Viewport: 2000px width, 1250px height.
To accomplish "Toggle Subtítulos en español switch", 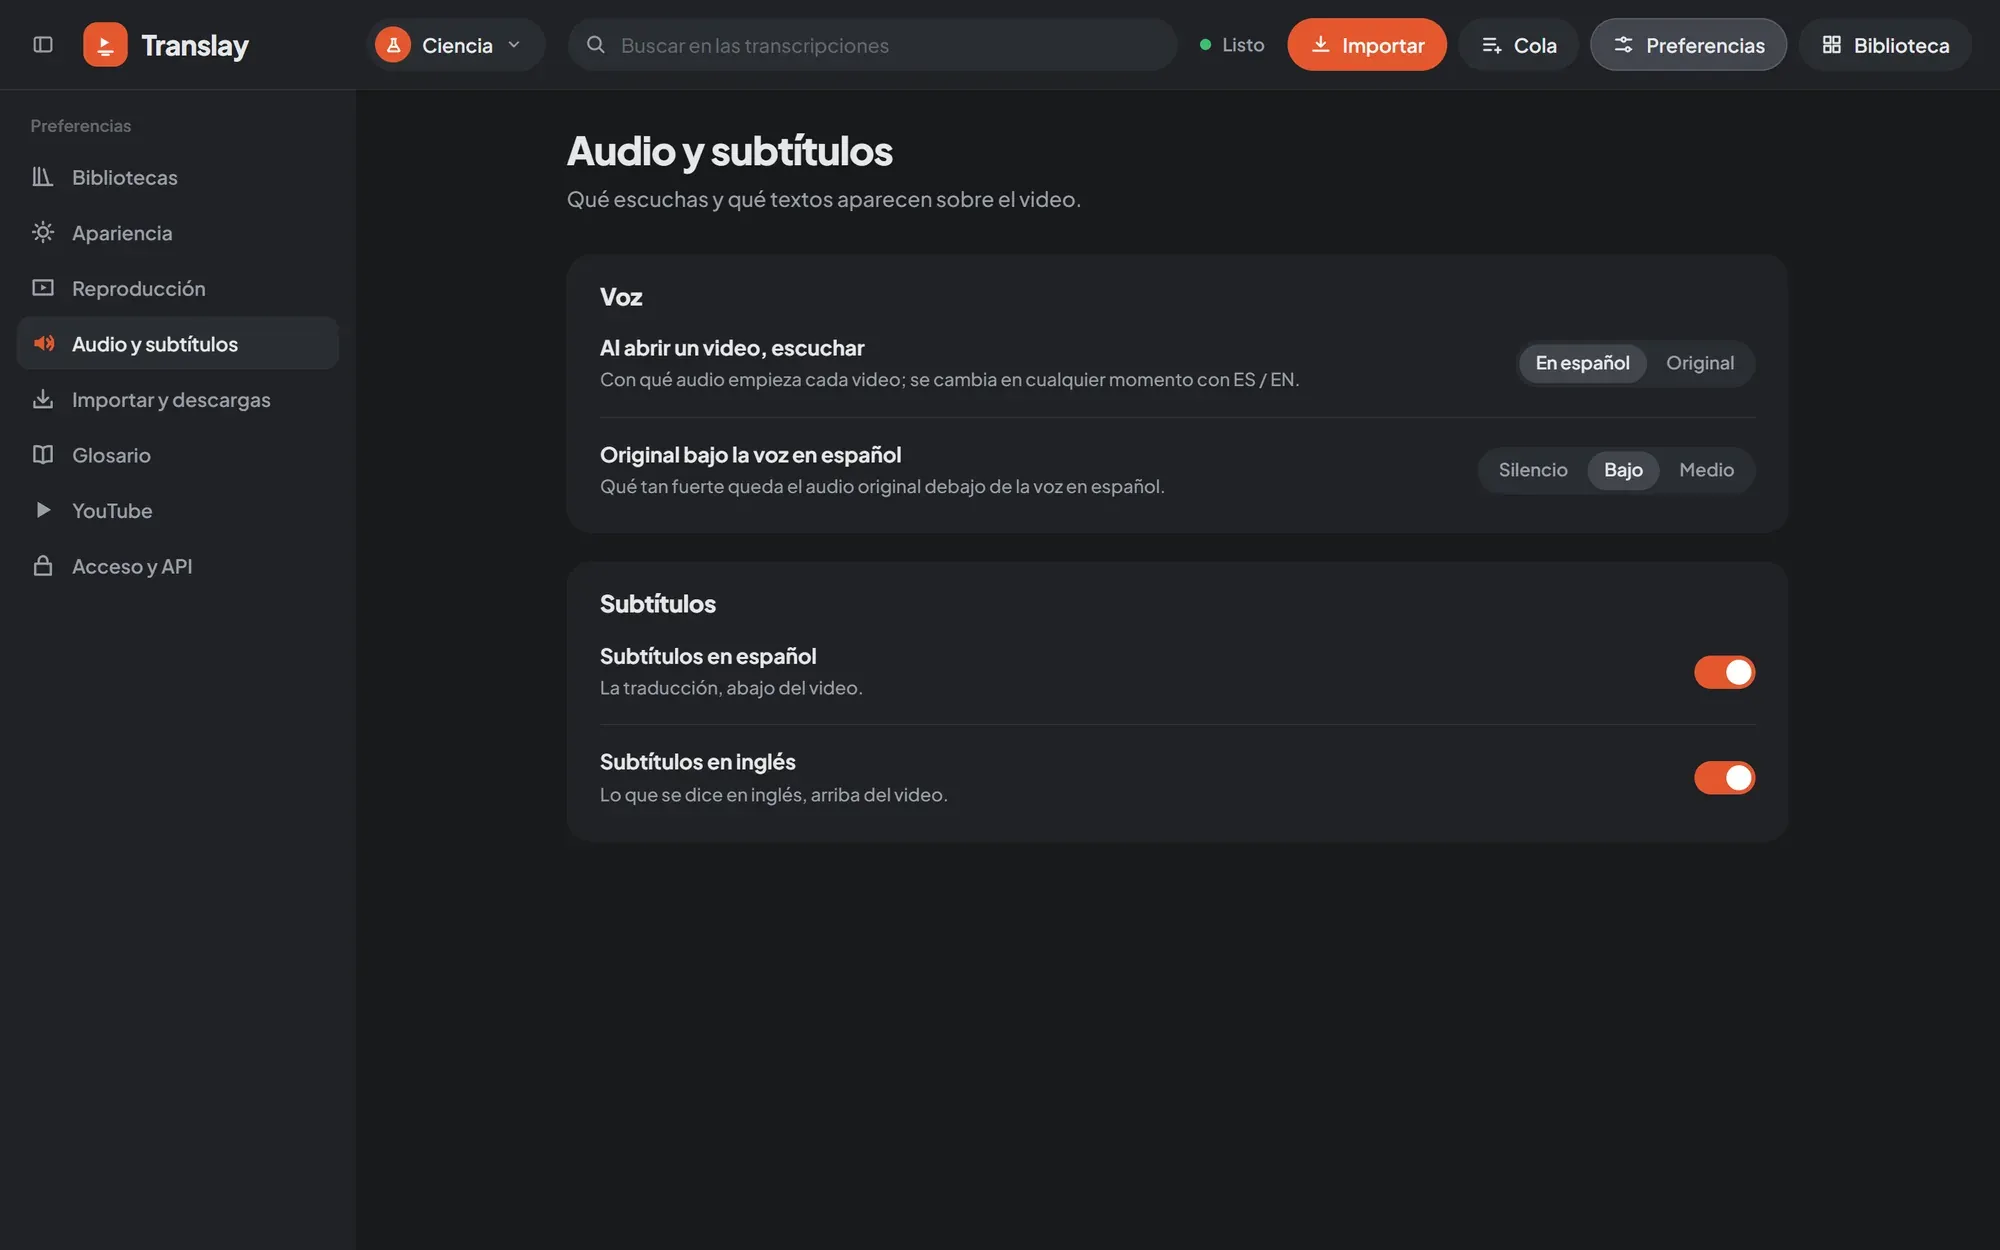I will [1724, 672].
